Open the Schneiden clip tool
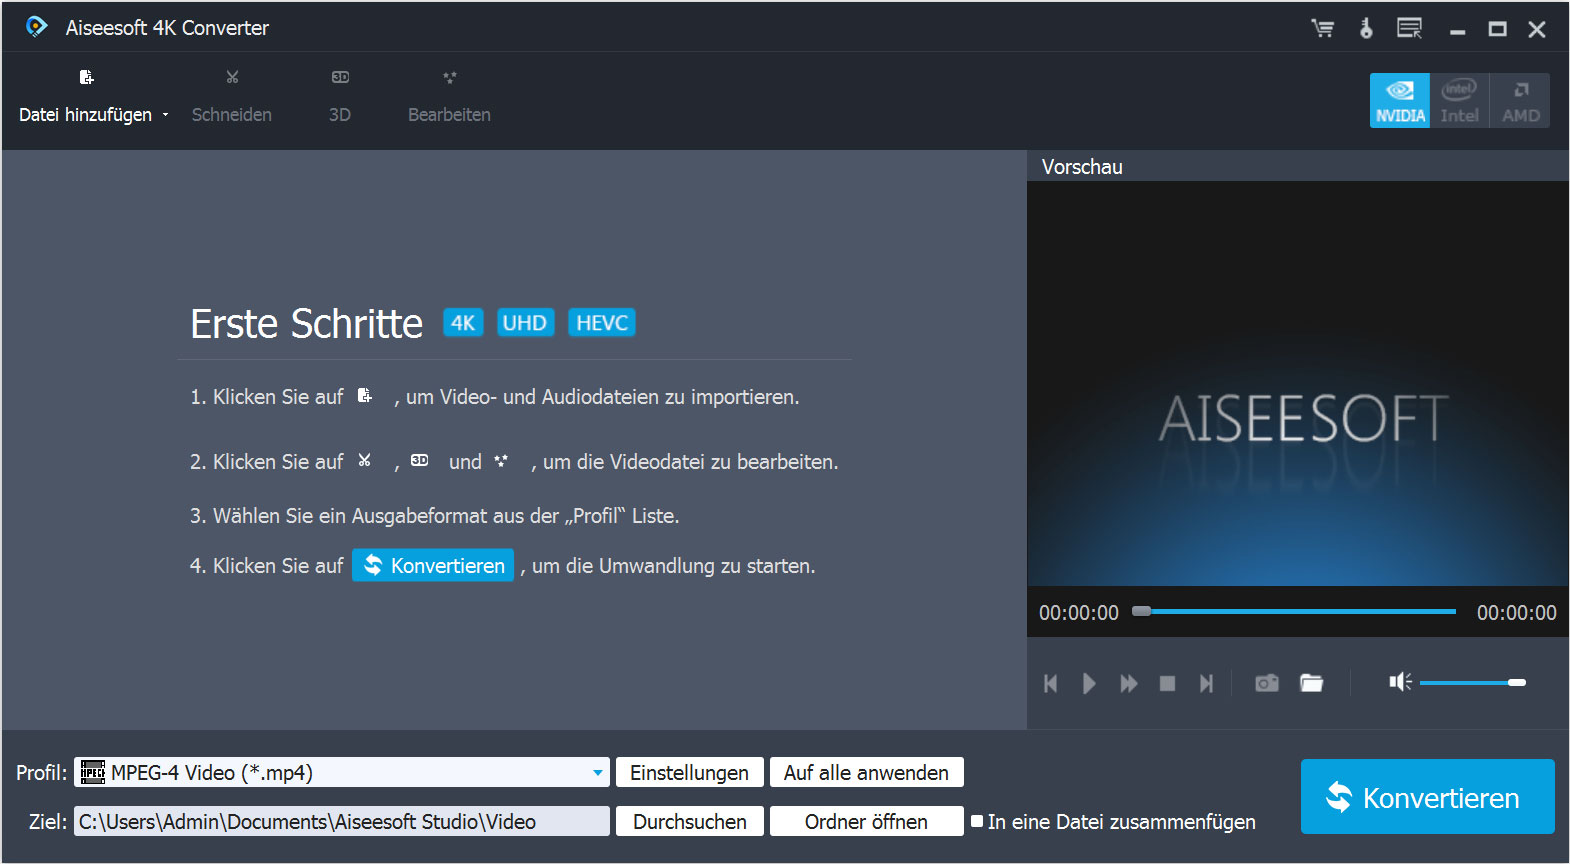 (232, 97)
